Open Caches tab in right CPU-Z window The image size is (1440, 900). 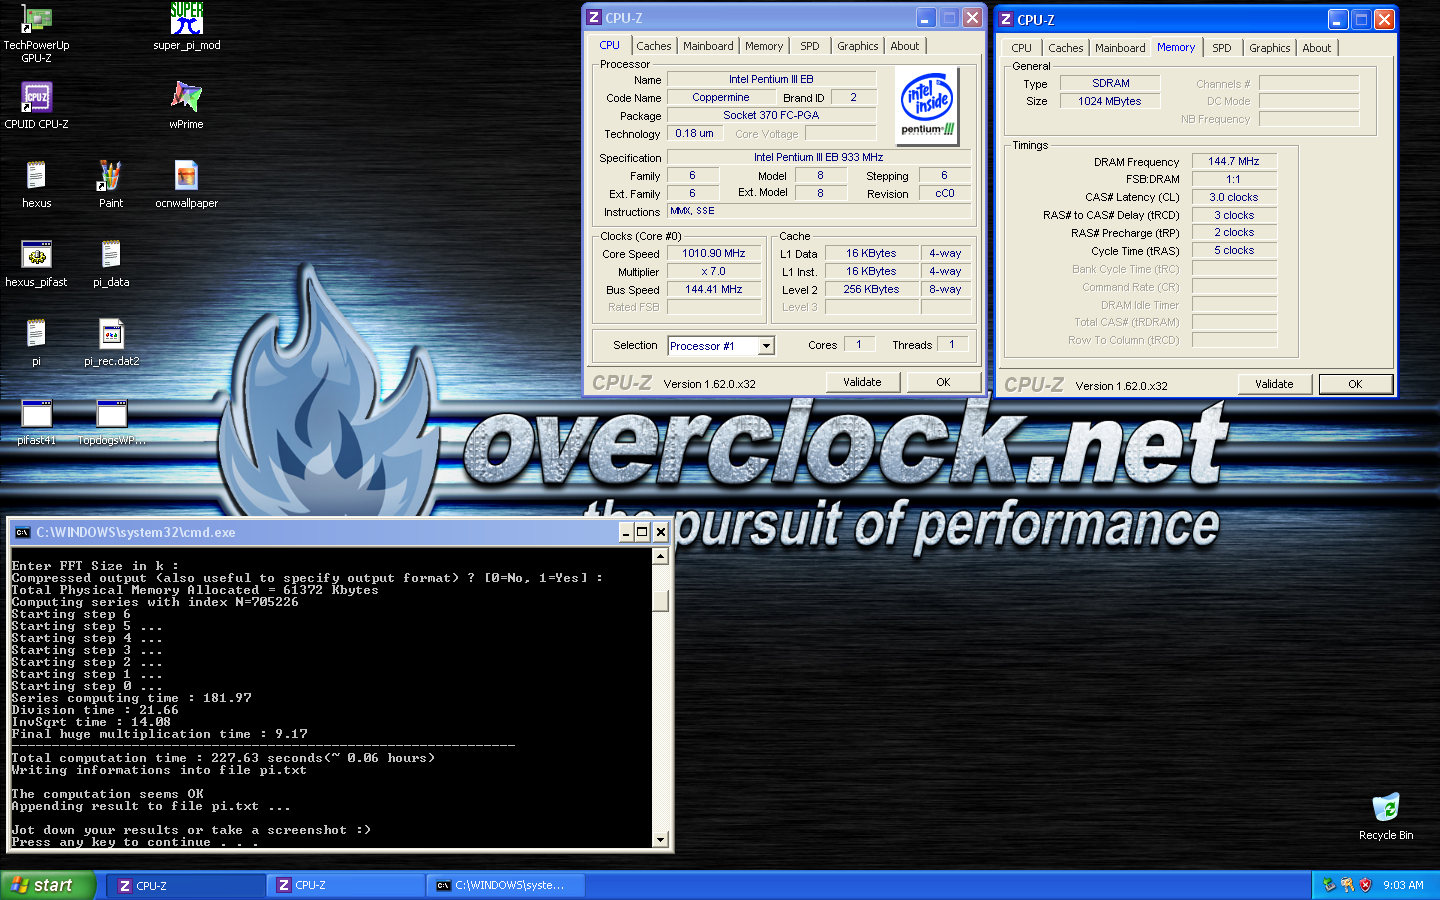tap(1066, 48)
